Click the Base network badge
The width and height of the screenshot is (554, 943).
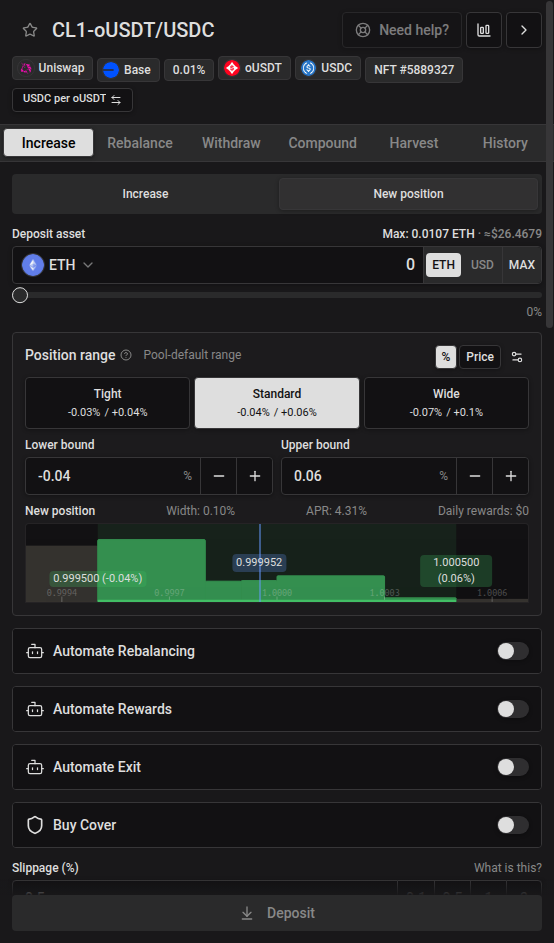[x=128, y=70]
